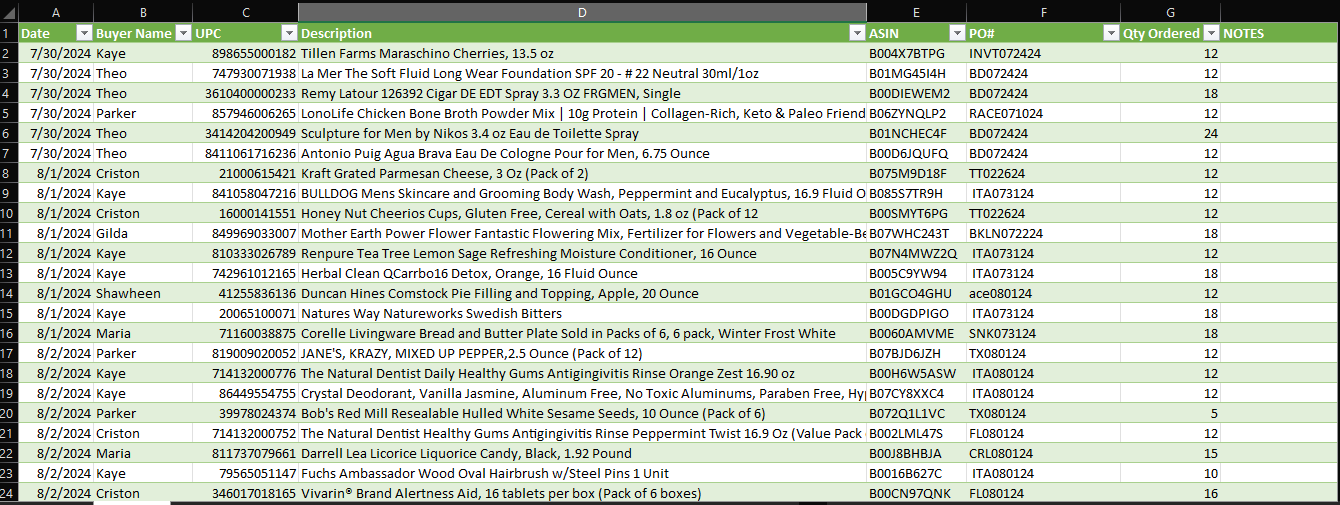Image resolution: width=1340 pixels, height=505 pixels.
Task: Select column E header
Action: [916, 11]
